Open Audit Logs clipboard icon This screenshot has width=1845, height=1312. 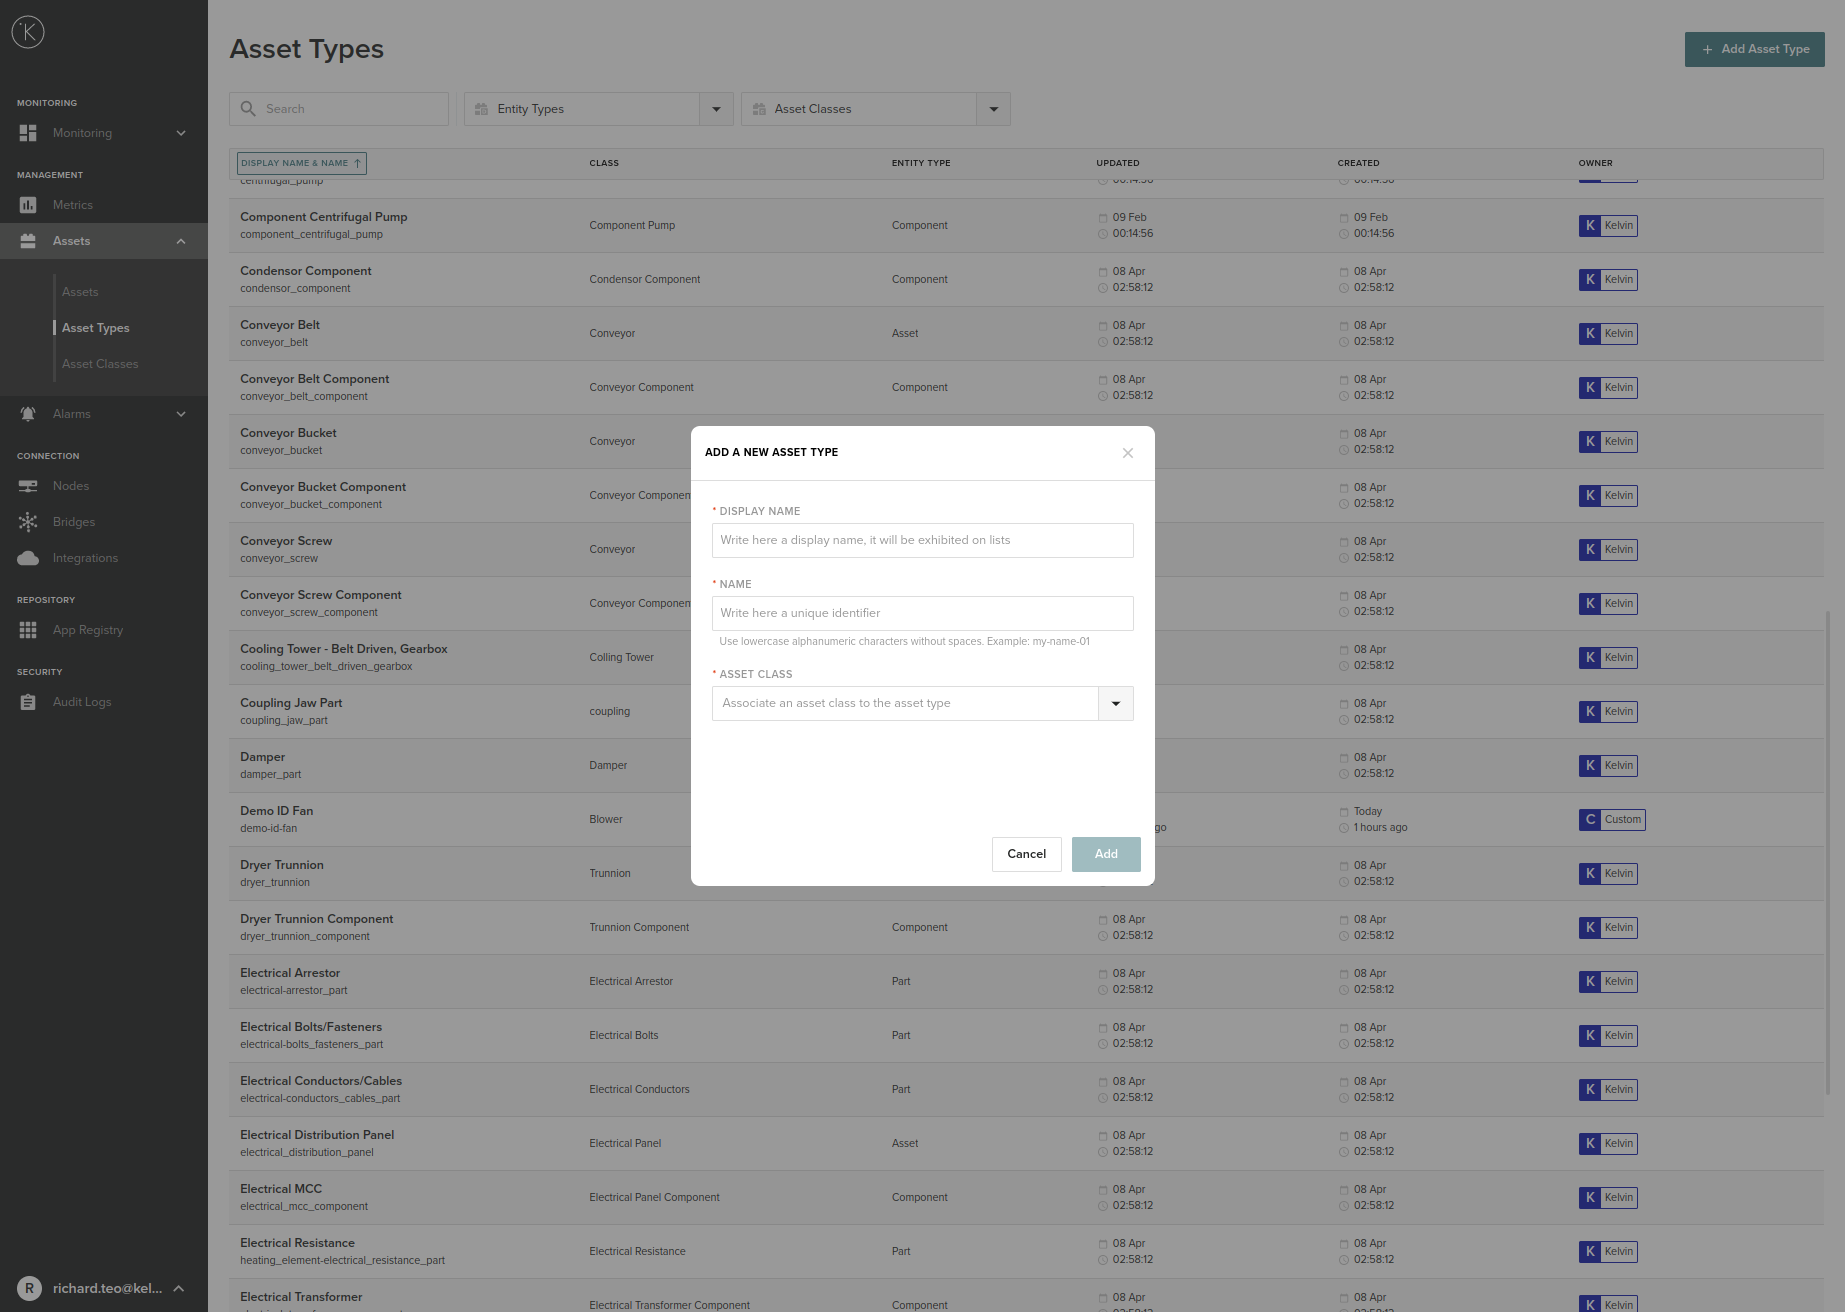(27, 701)
